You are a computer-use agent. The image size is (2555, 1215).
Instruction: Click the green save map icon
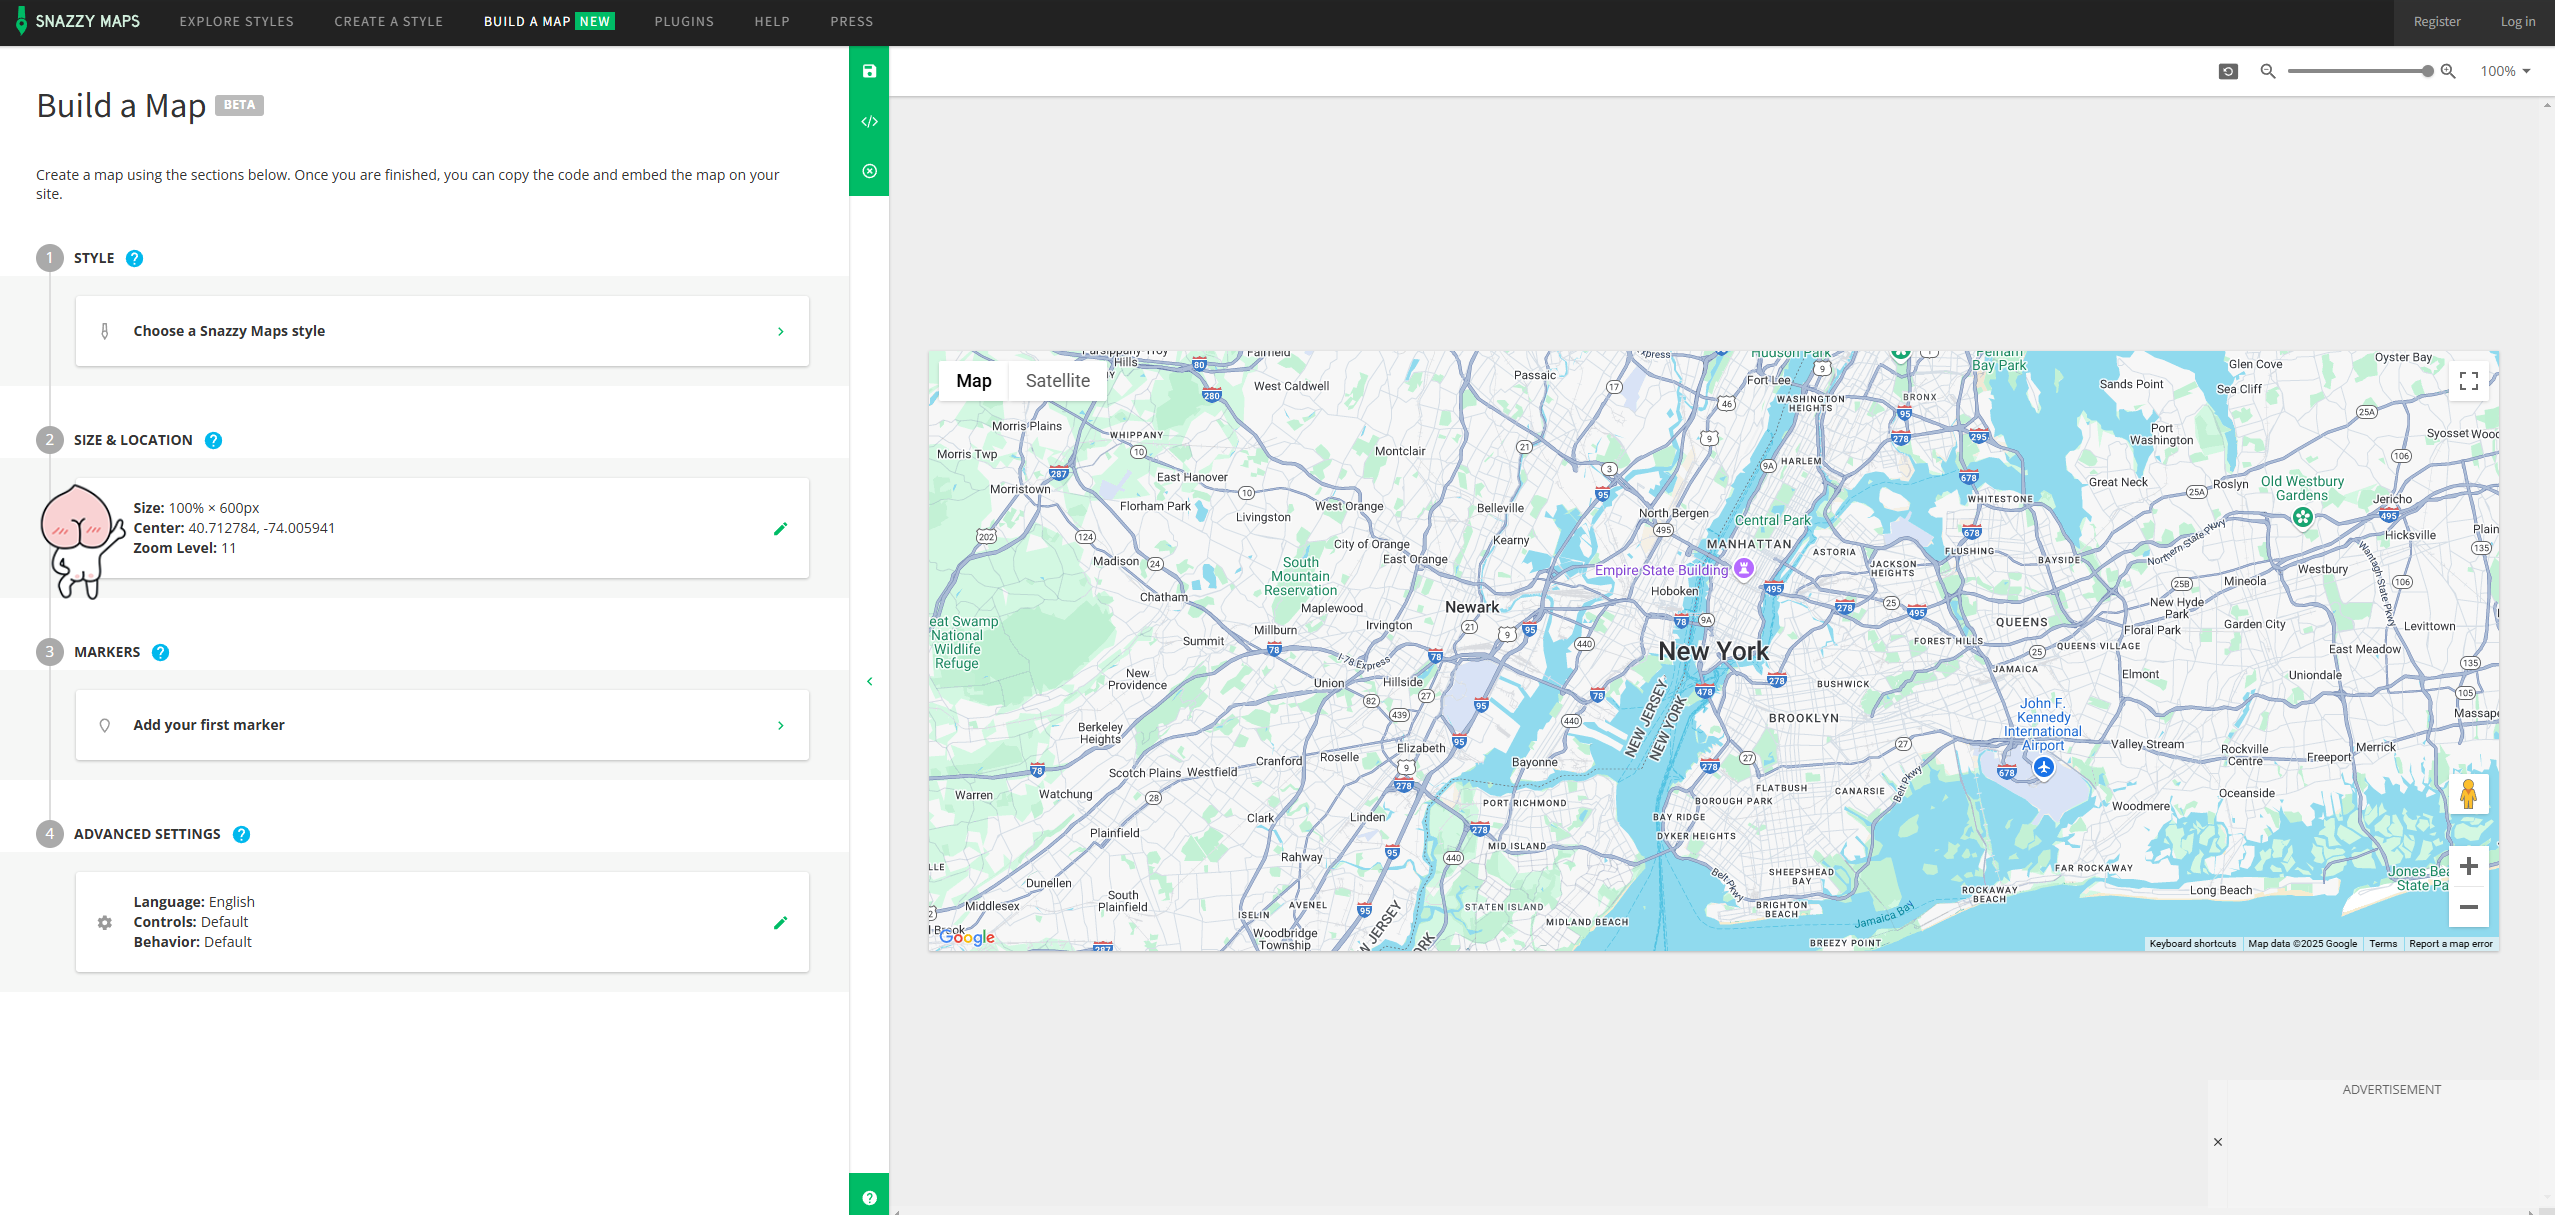pos(869,71)
